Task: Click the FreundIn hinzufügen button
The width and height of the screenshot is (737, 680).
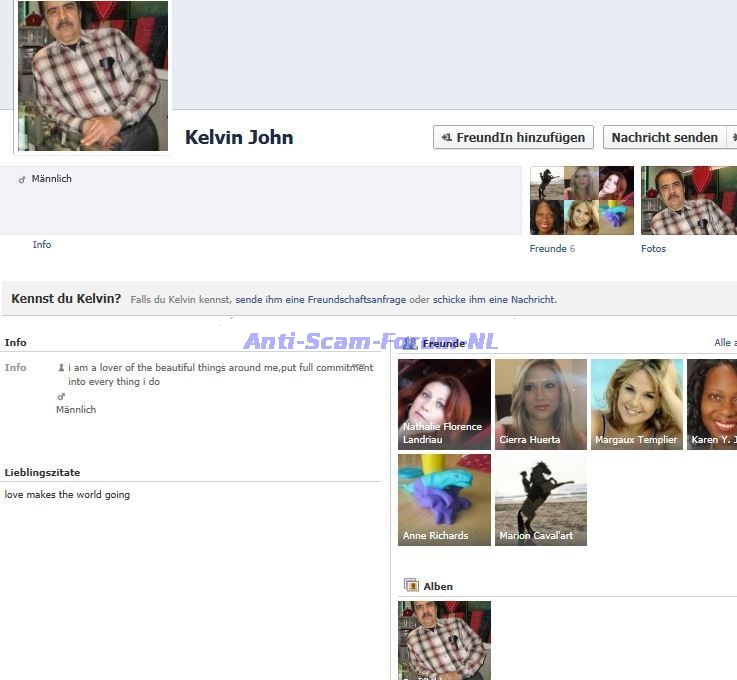Action: (x=513, y=137)
